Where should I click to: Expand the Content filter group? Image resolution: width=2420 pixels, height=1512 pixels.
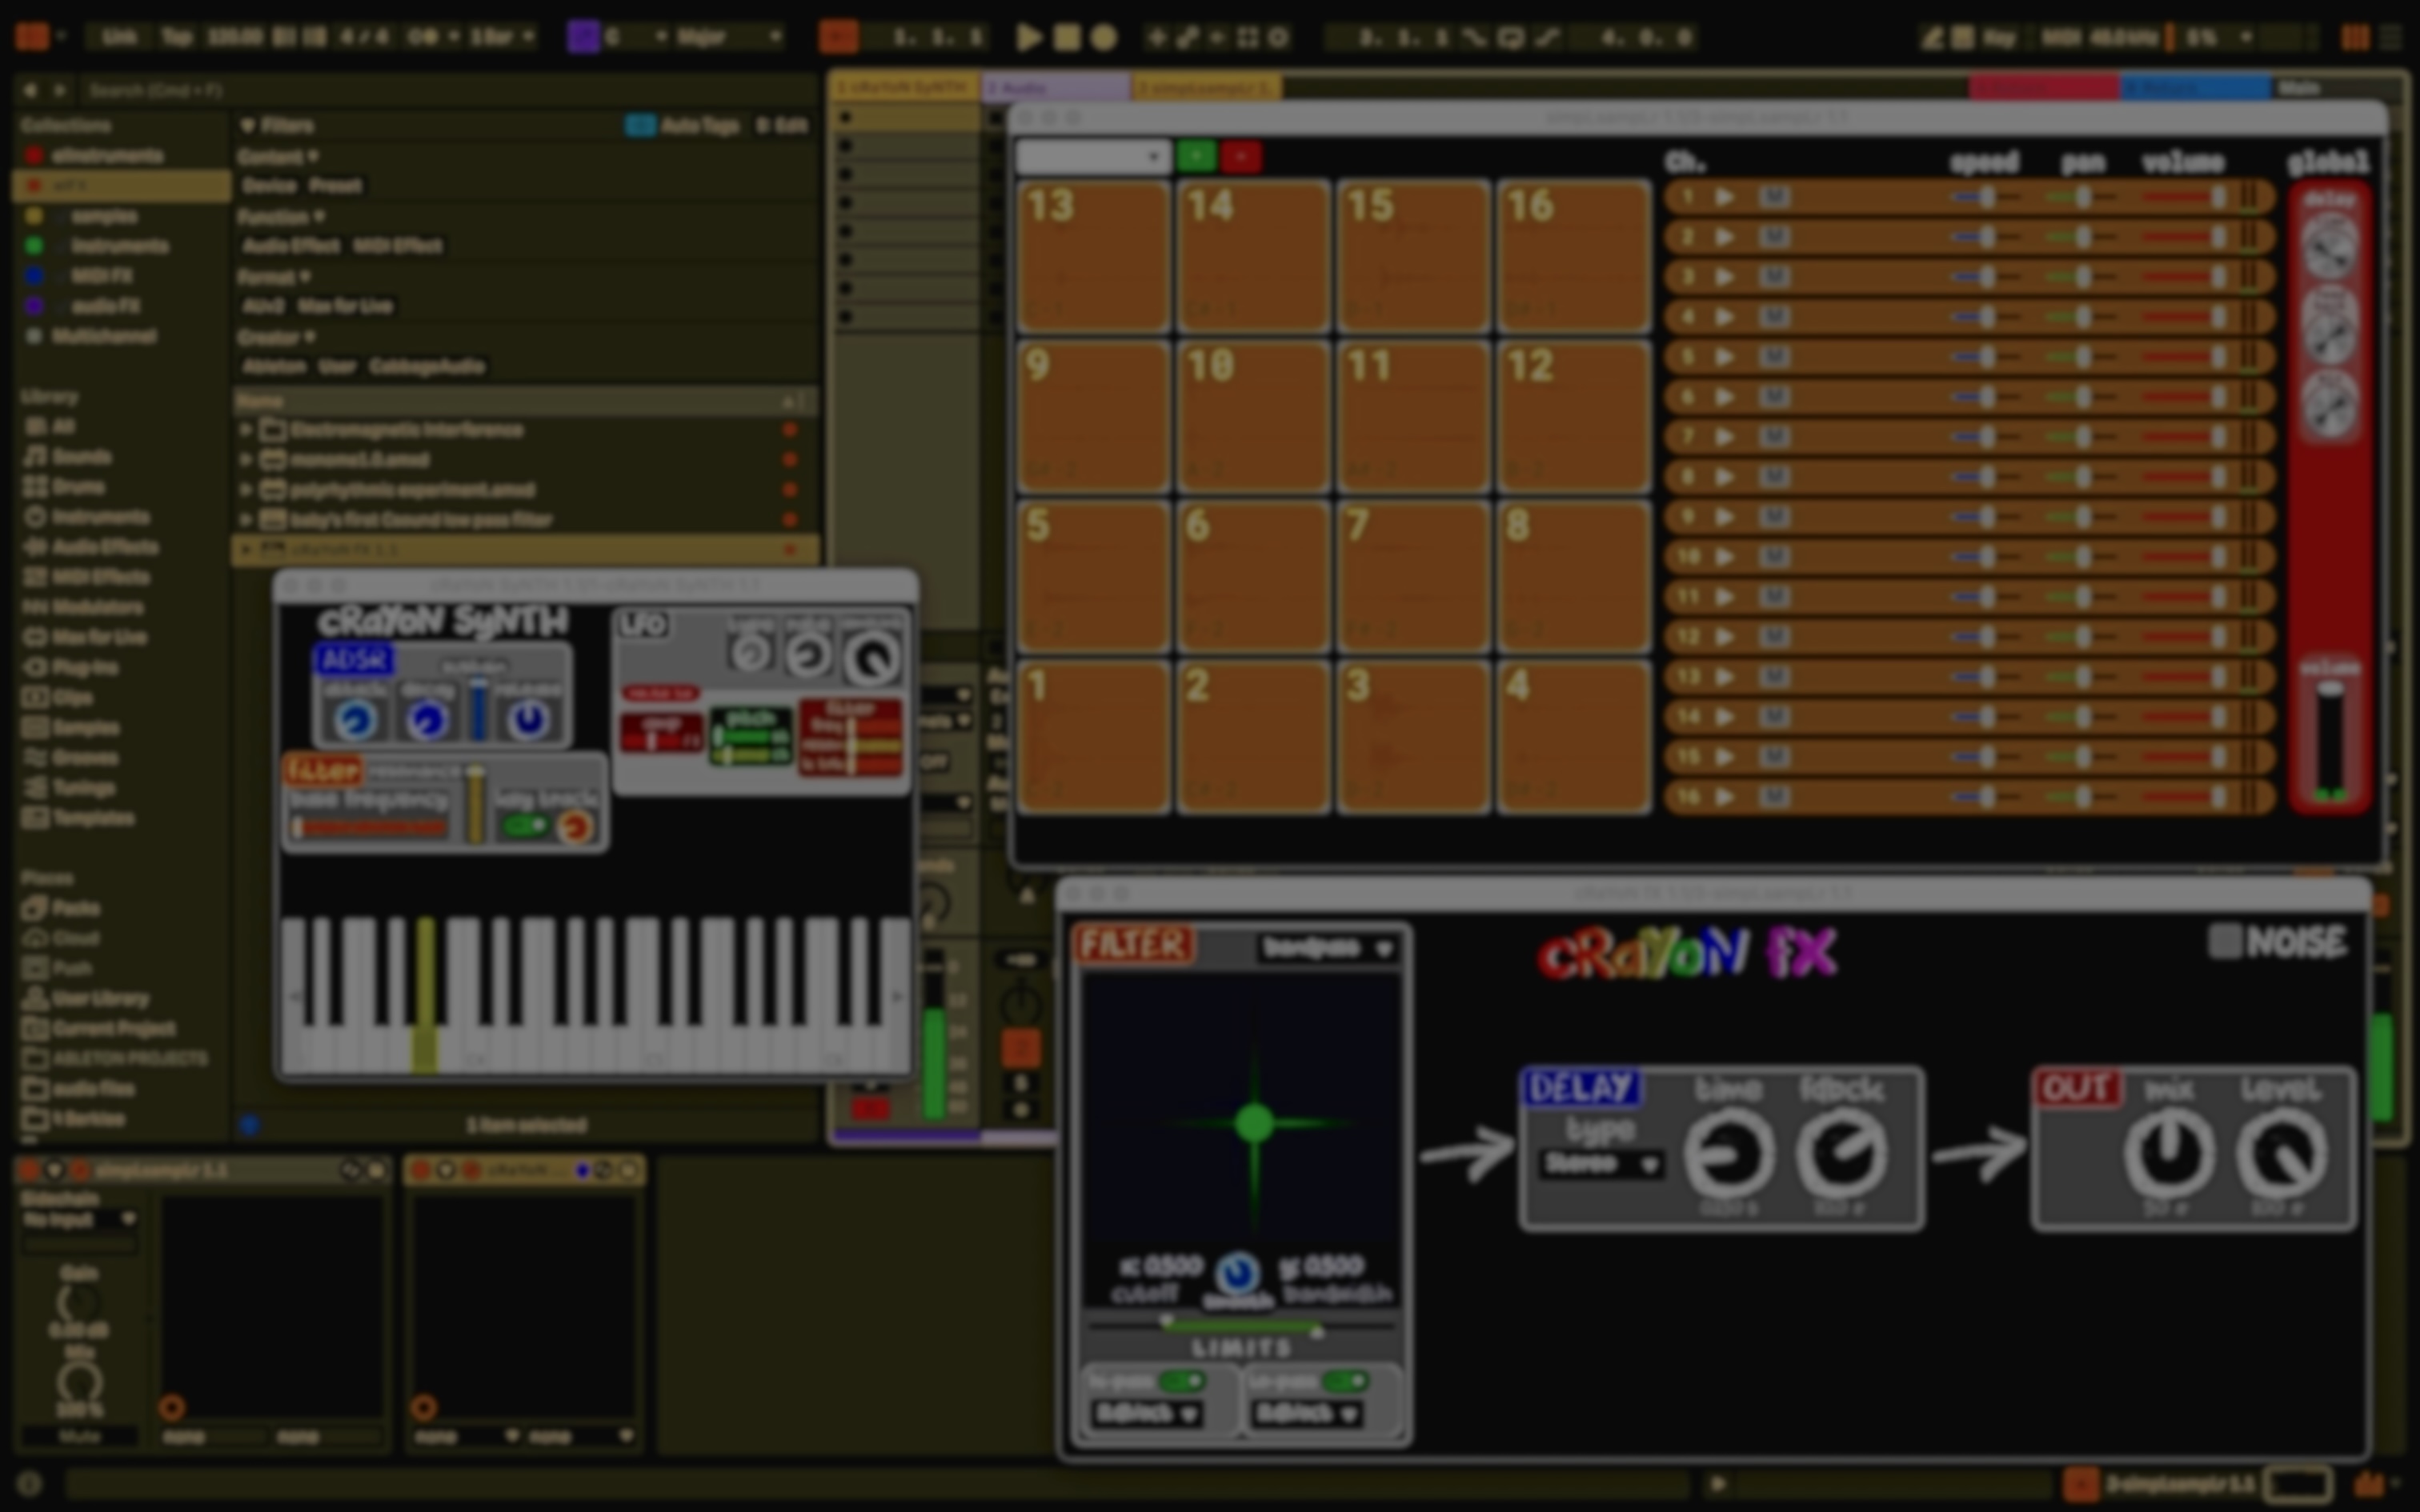[x=277, y=157]
